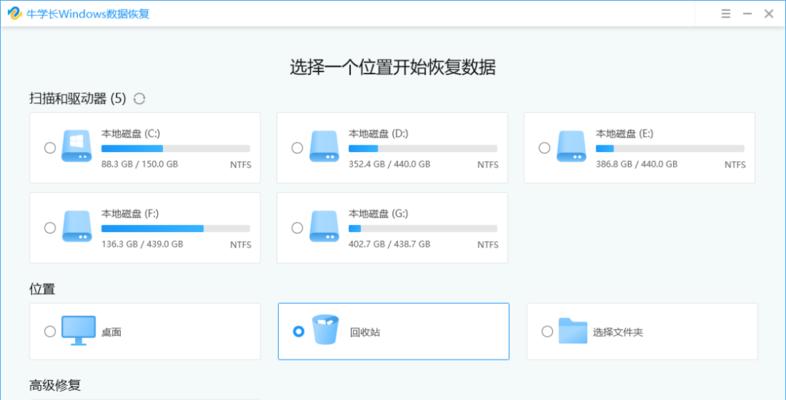Click the E: drive usage bar

pos(670,148)
